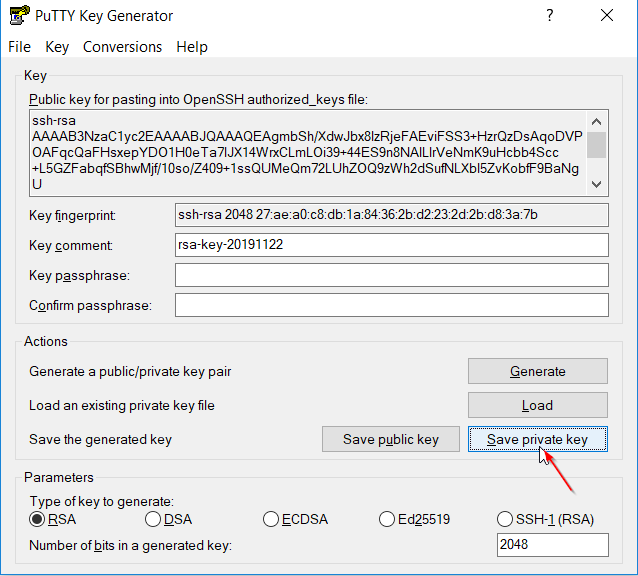Click the PuTTY icon in title bar
The height and width of the screenshot is (576, 638).
coord(18,16)
